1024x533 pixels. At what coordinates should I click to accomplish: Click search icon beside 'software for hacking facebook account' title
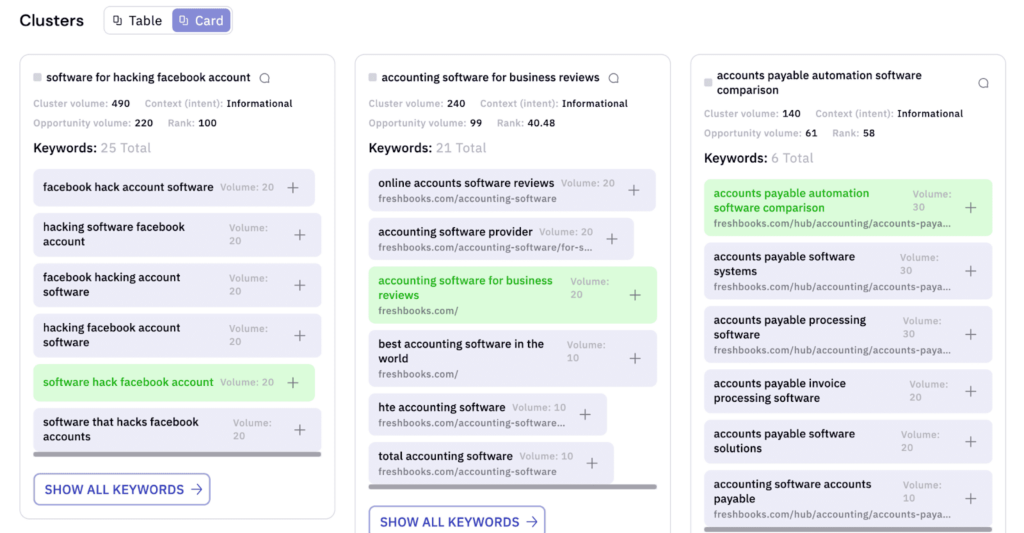265,78
